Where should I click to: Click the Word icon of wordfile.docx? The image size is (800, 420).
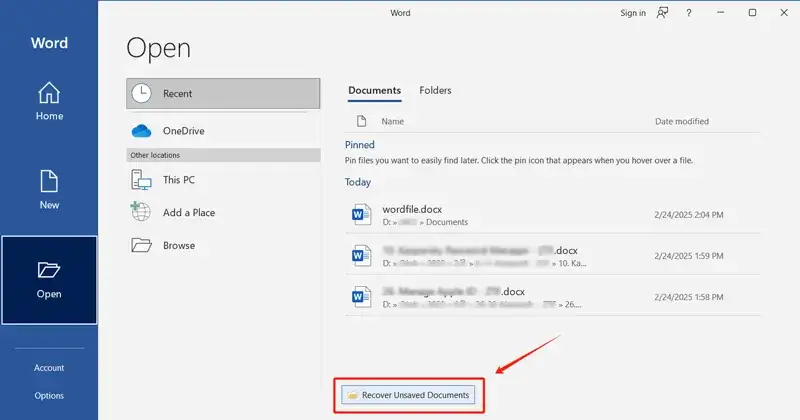click(x=361, y=214)
